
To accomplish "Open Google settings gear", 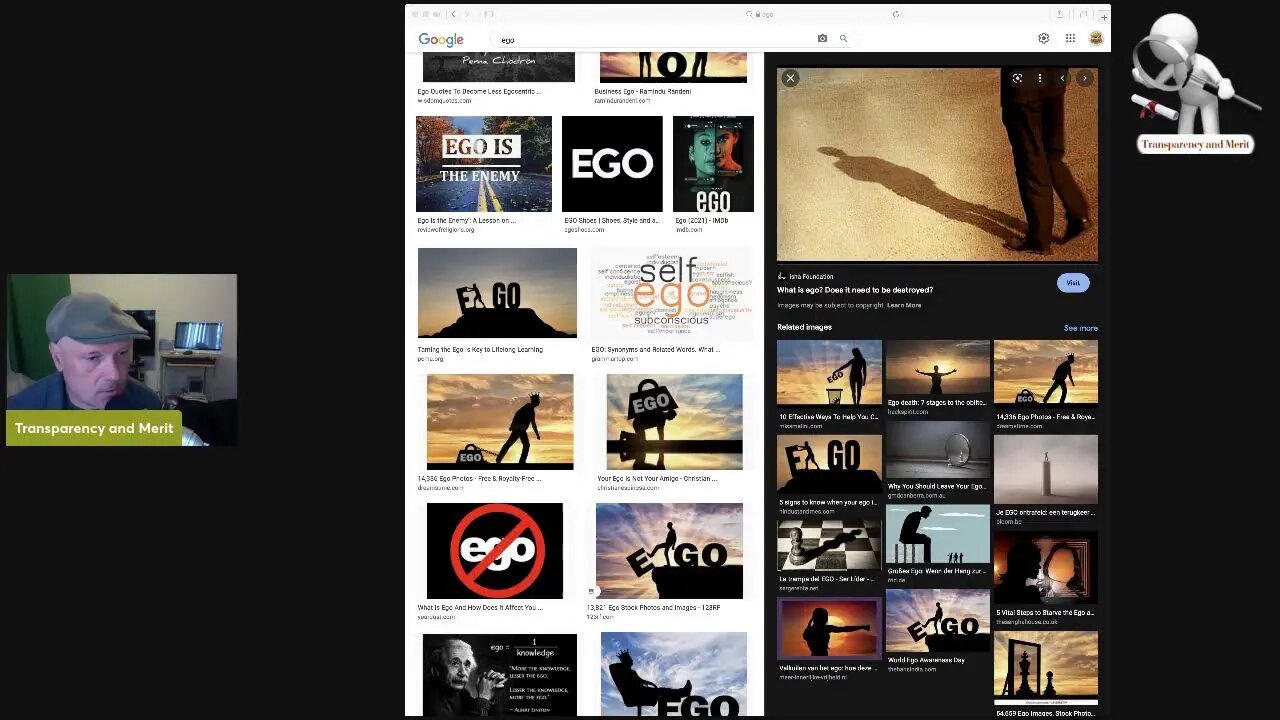I will pyautogui.click(x=1043, y=39).
